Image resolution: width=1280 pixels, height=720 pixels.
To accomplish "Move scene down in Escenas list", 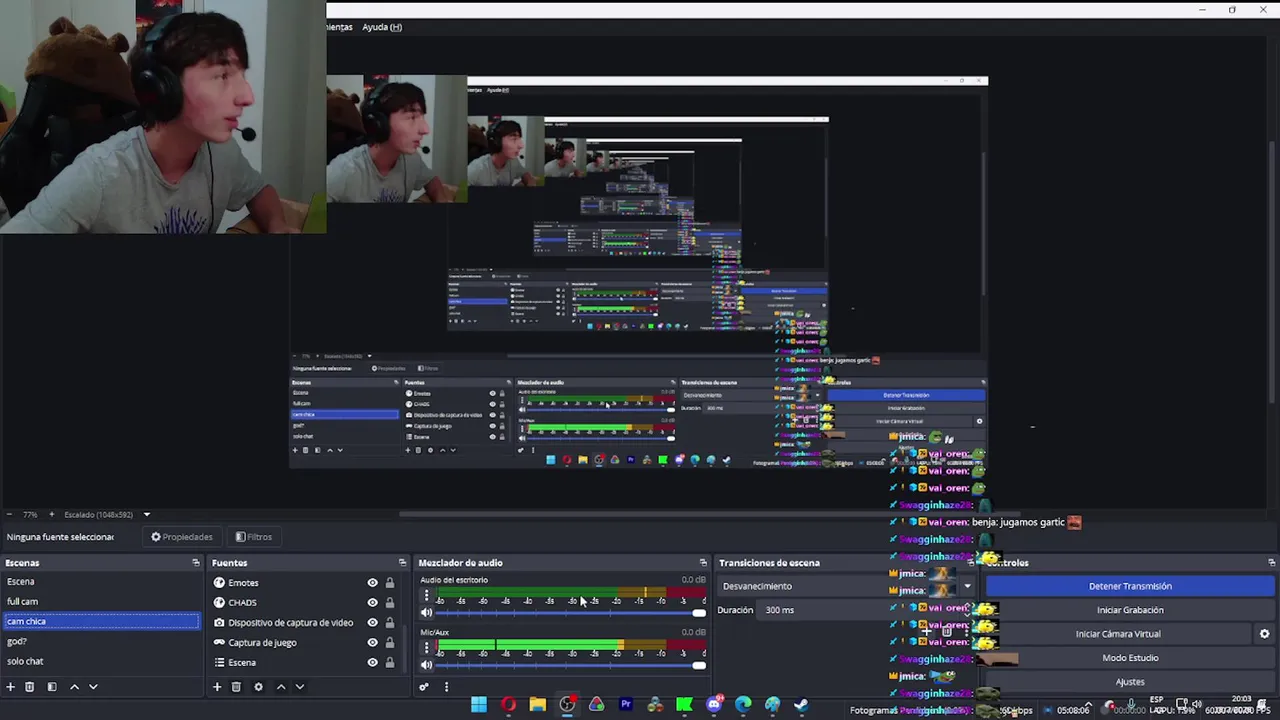I will (x=93, y=687).
